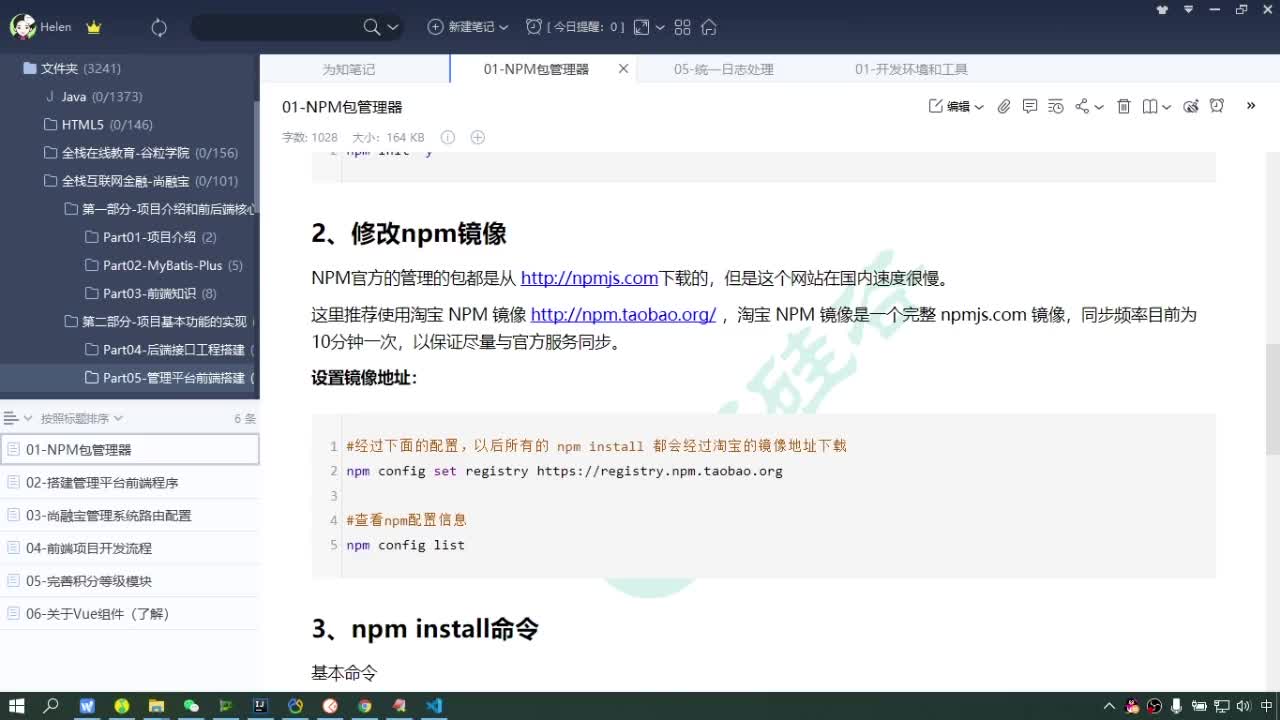This screenshot has width=1280, height=720.
Task: Click the VIP crown icon beside Helen
Action: click(94, 28)
